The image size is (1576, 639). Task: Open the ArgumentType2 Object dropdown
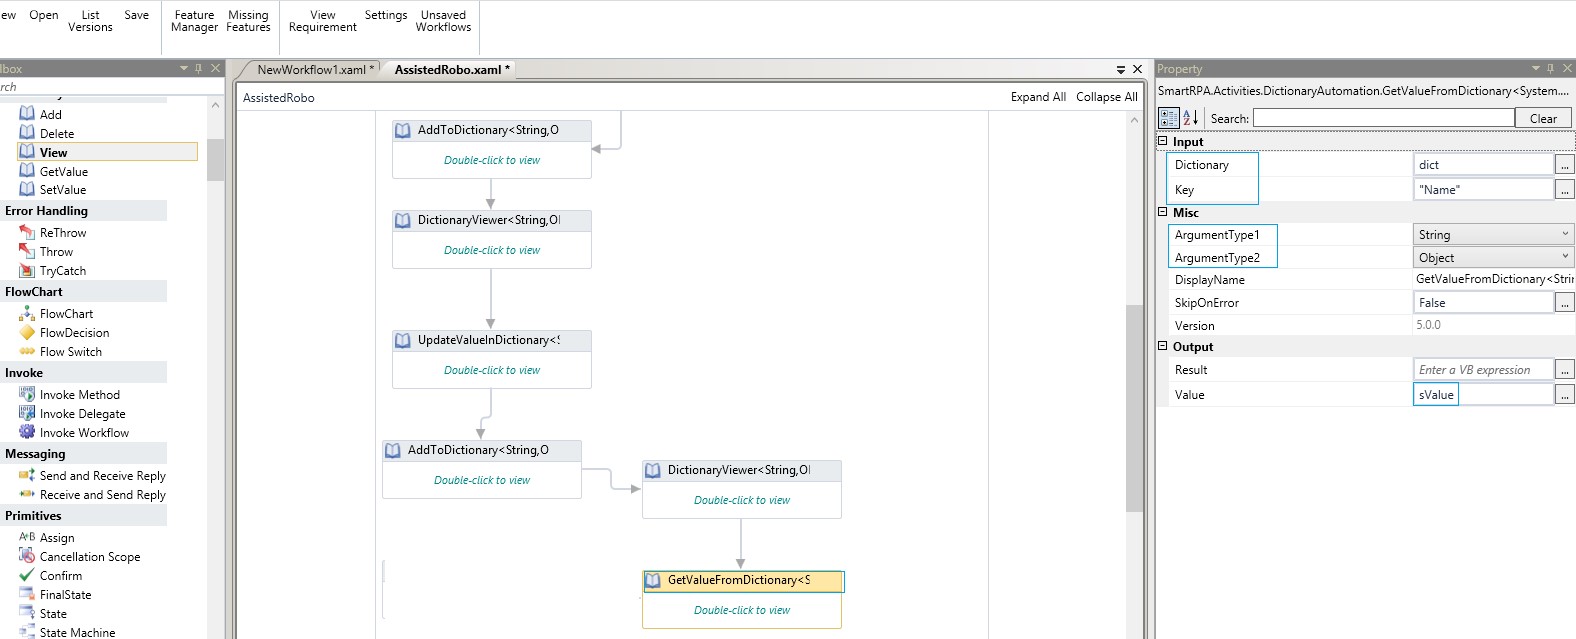tap(1564, 257)
